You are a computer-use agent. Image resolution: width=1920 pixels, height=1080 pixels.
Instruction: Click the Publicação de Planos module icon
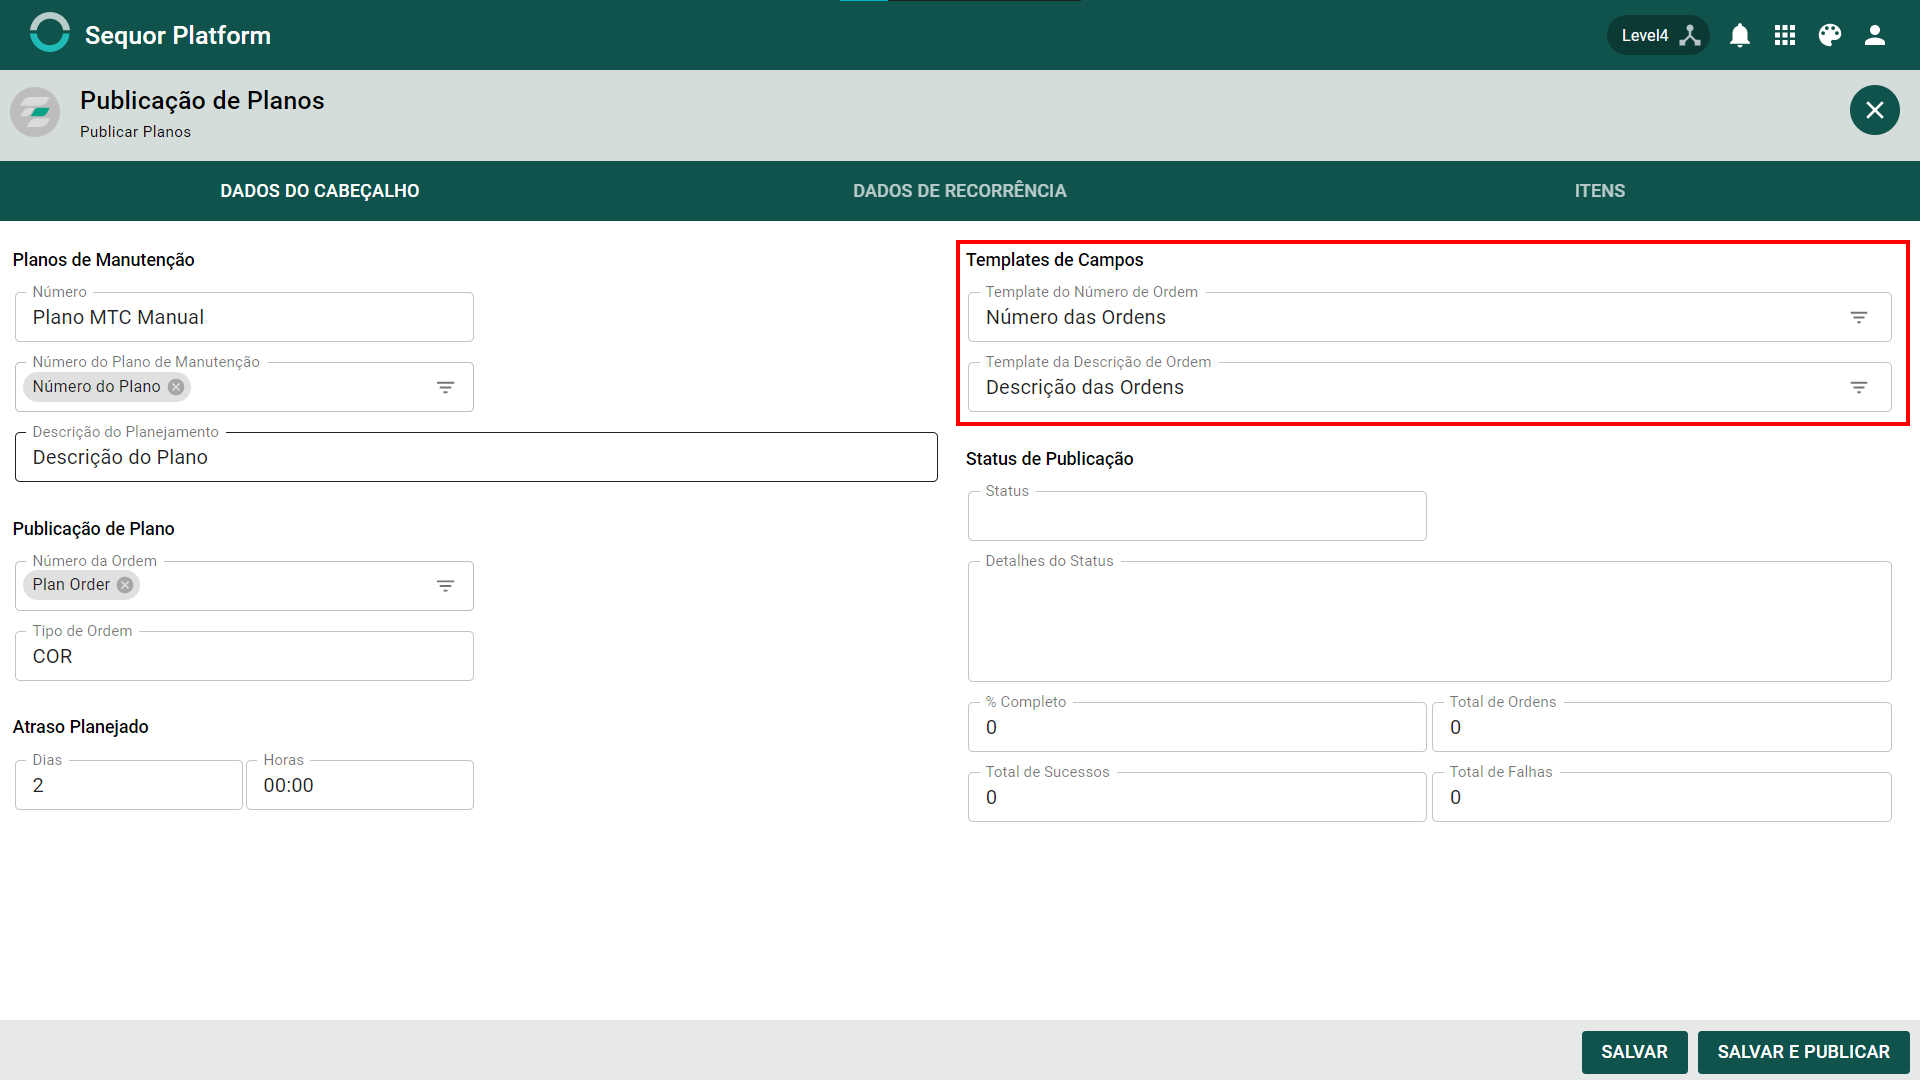(35, 111)
